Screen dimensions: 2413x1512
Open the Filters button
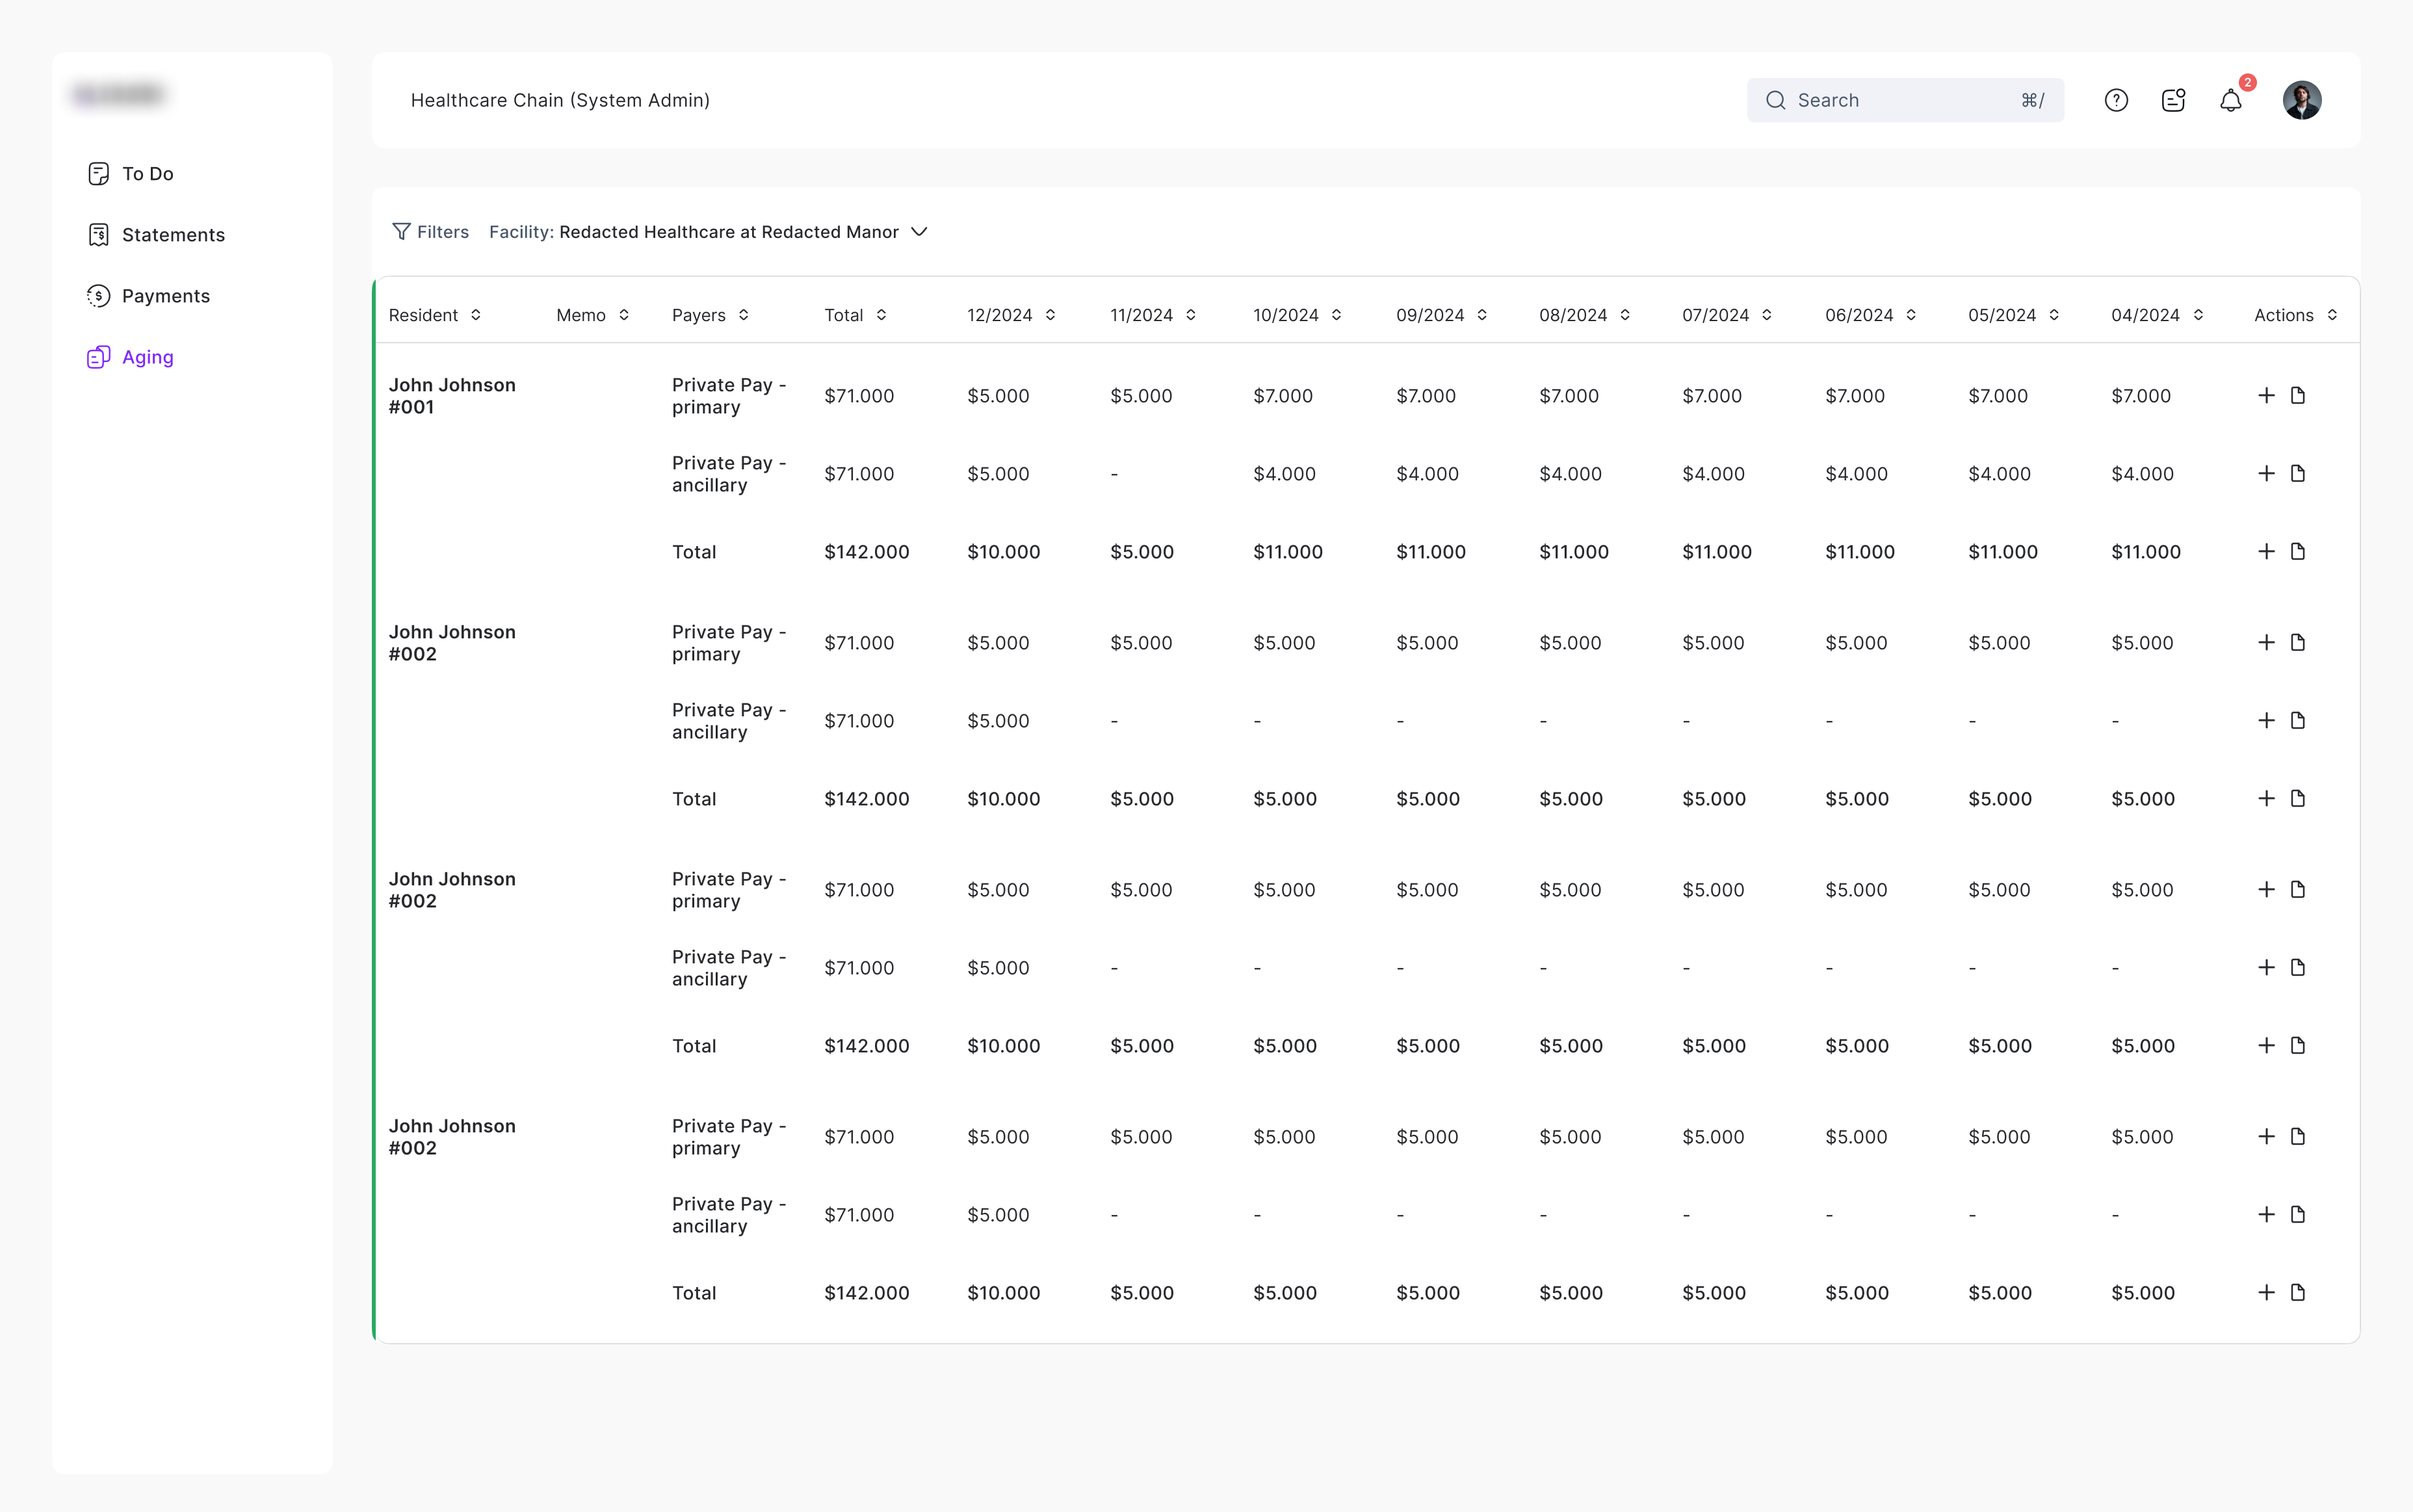click(431, 232)
